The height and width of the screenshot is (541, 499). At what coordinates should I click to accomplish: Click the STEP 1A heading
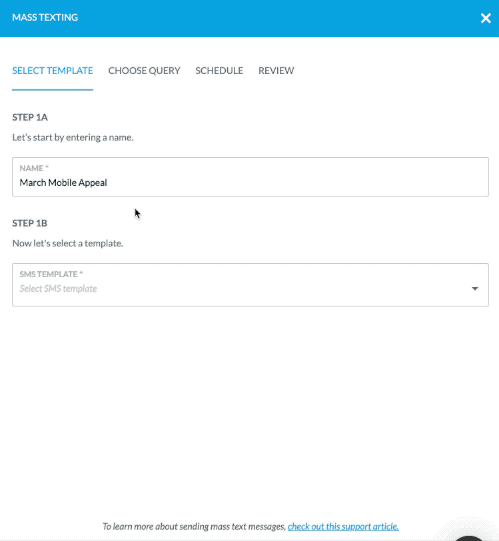[30, 117]
